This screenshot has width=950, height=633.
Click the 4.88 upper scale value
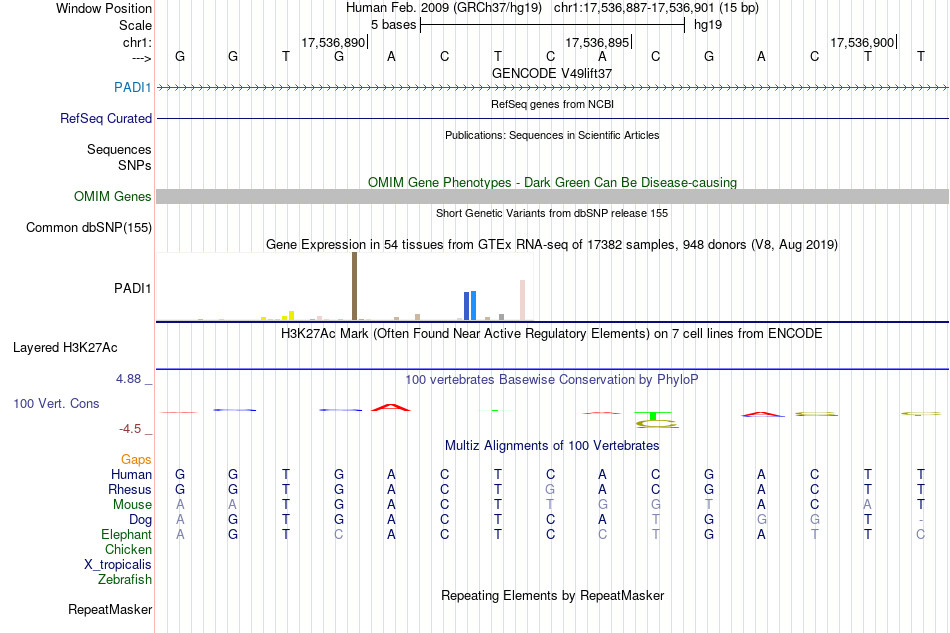128,379
